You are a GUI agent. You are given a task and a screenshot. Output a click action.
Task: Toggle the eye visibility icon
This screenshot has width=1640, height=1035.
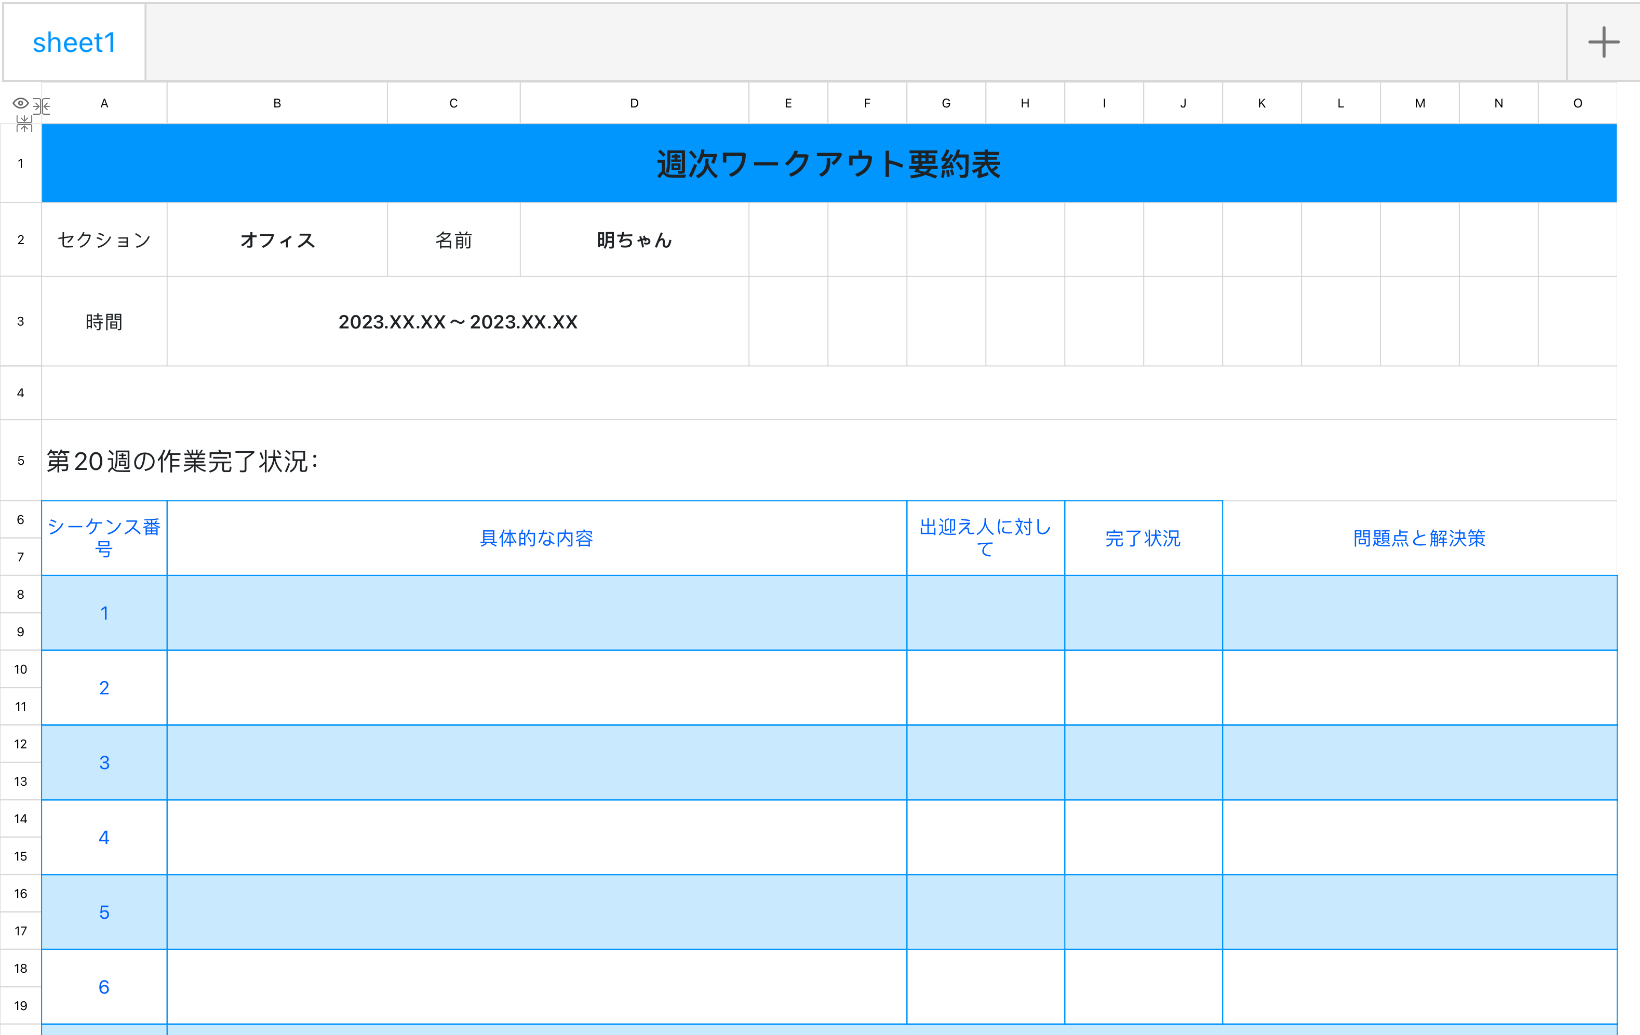20,103
